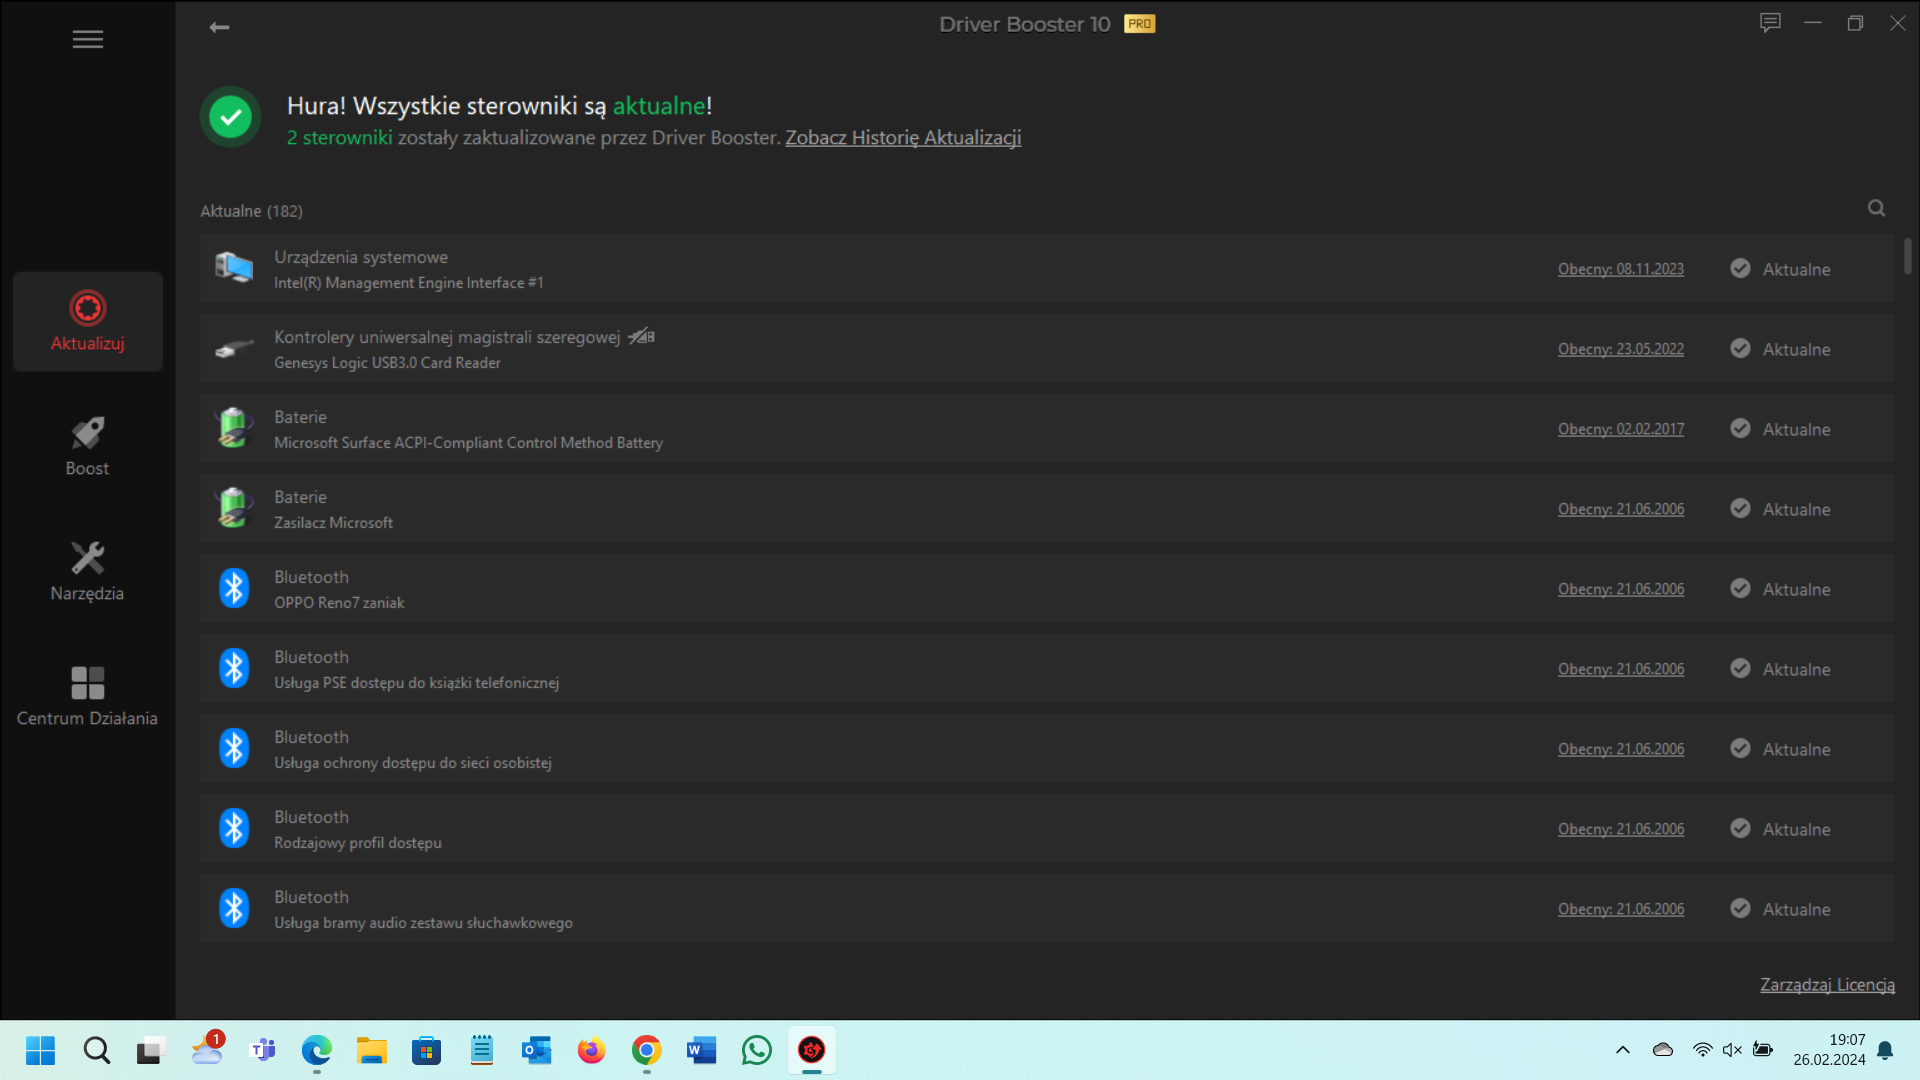Show hidden system tray icons chevron
Image resolution: width=1920 pixels, height=1080 pixels.
(x=1622, y=1050)
